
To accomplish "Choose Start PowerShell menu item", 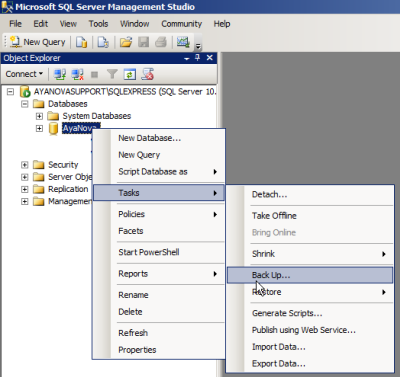I will click(159, 252).
